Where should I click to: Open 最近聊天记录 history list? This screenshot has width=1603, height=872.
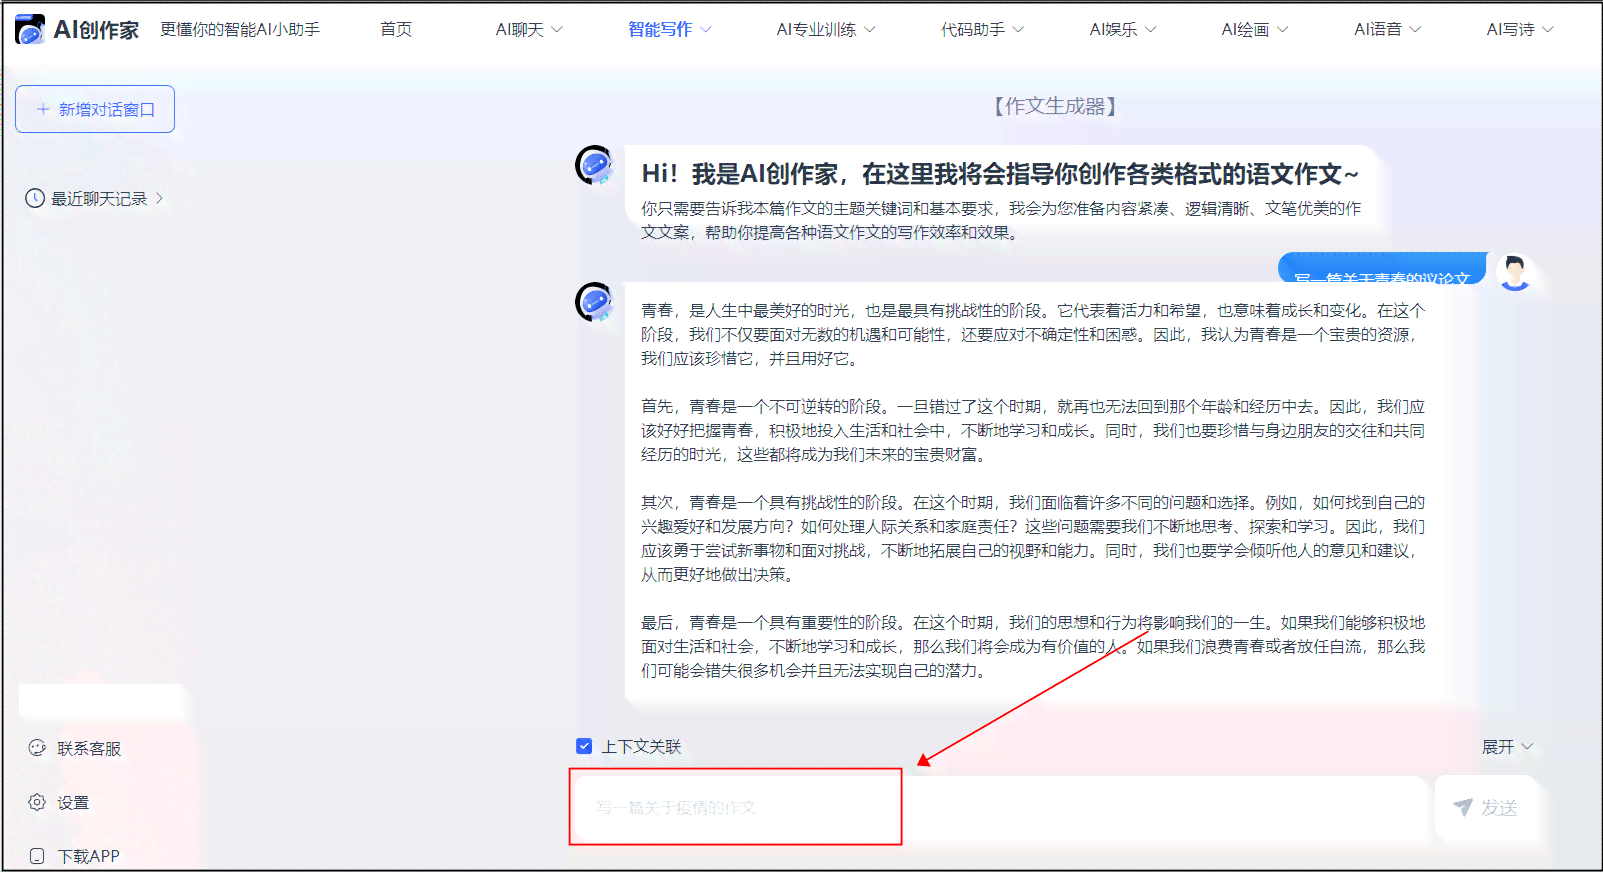click(x=94, y=198)
